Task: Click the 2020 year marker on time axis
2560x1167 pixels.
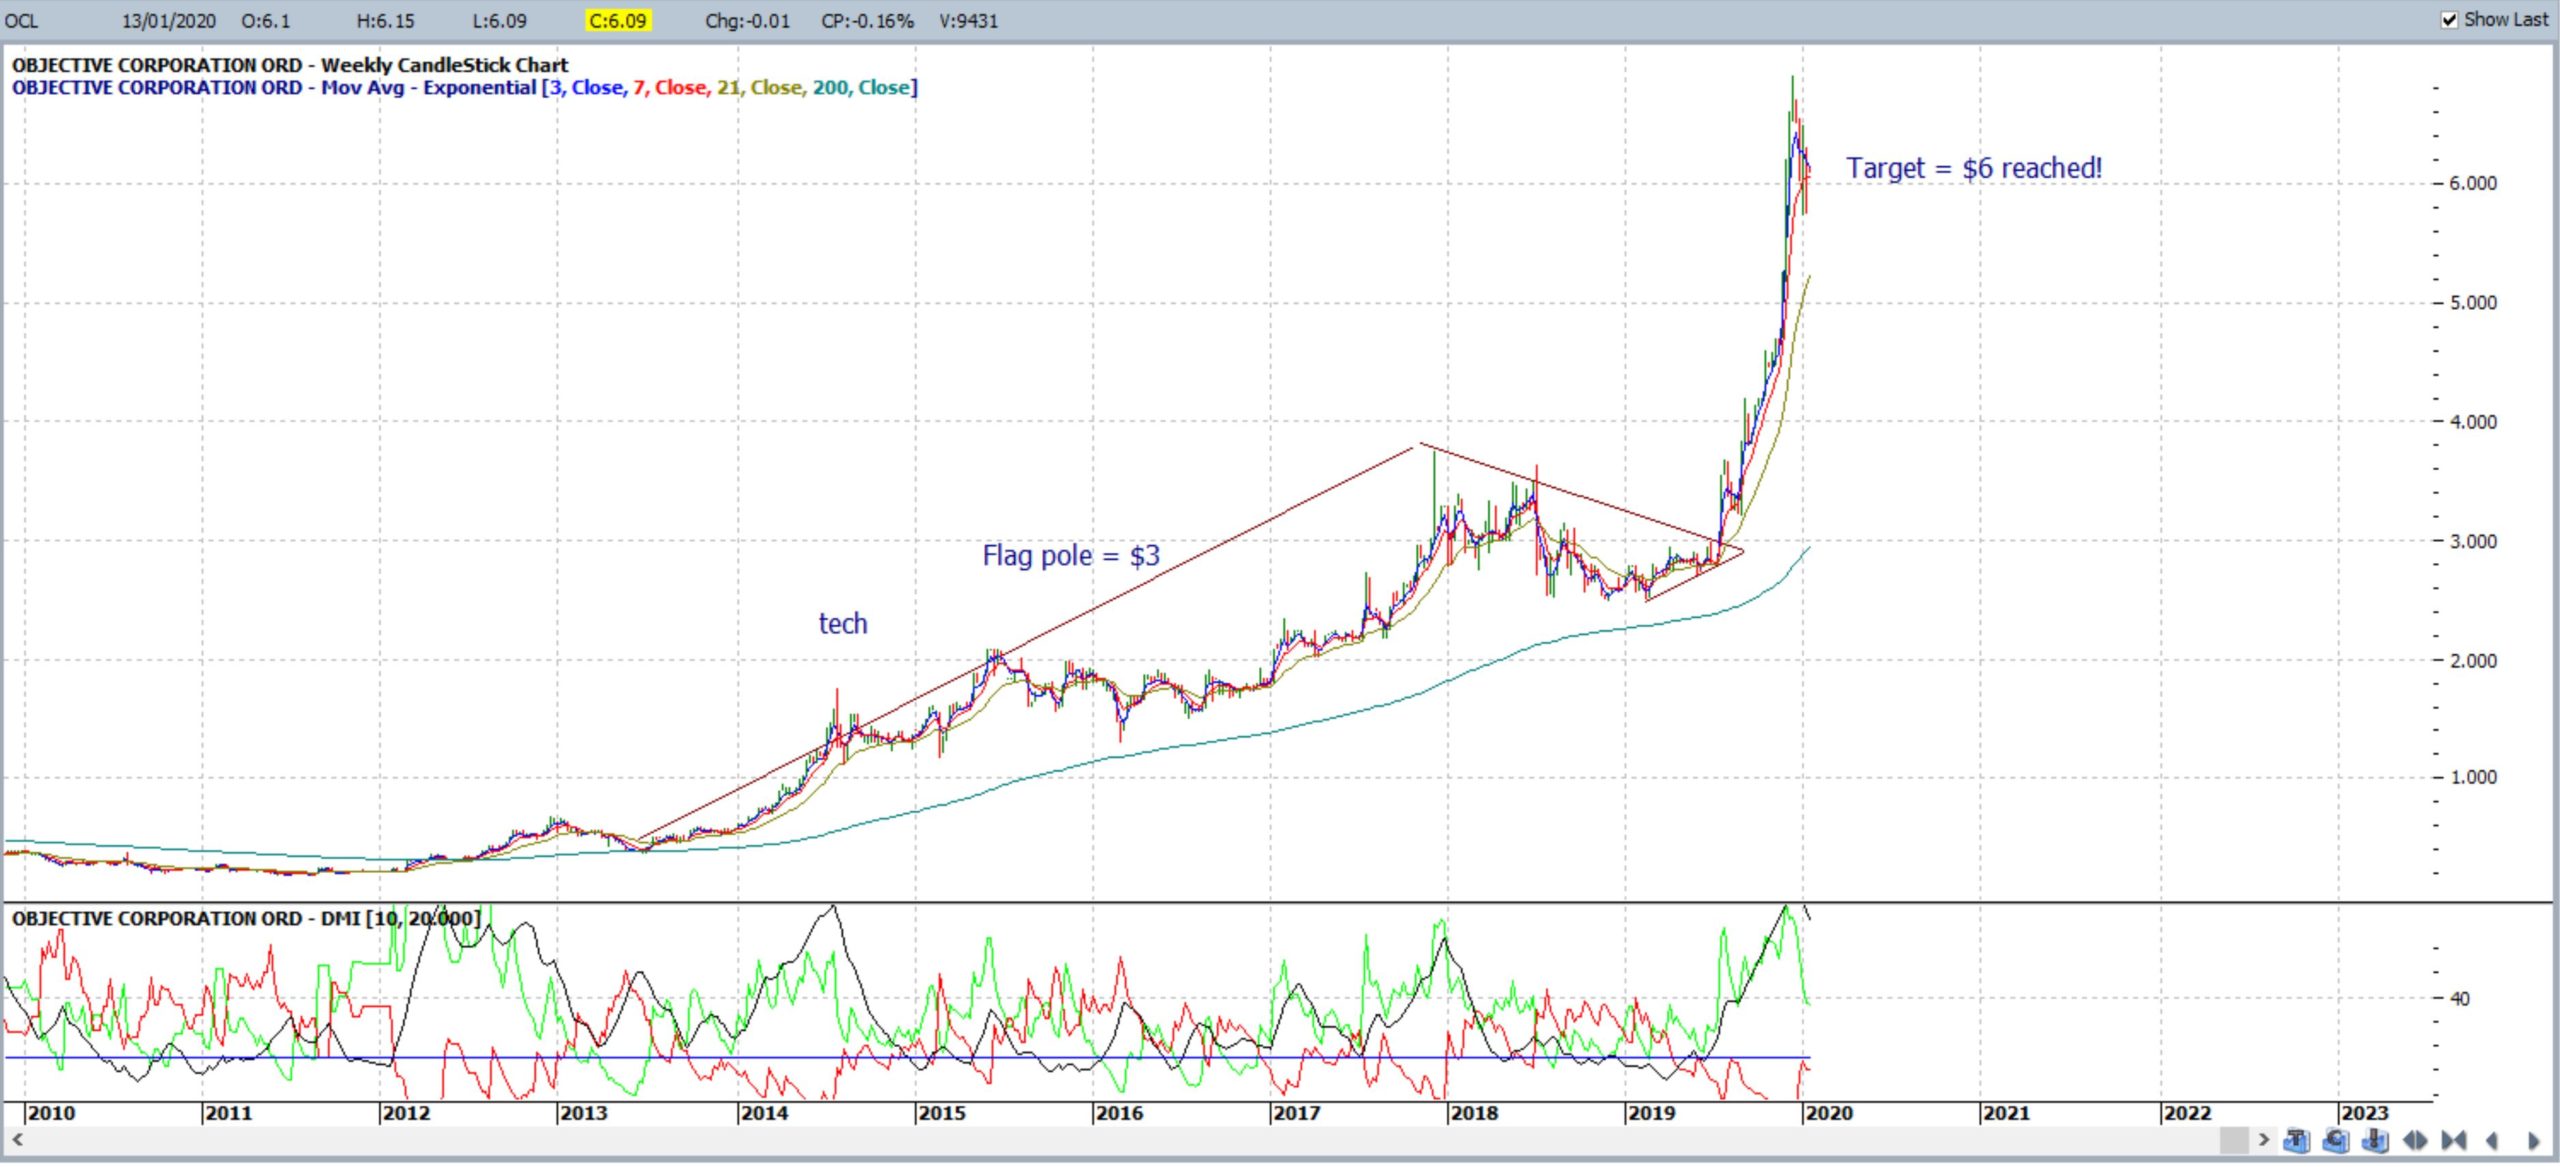Action: (1829, 1114)
